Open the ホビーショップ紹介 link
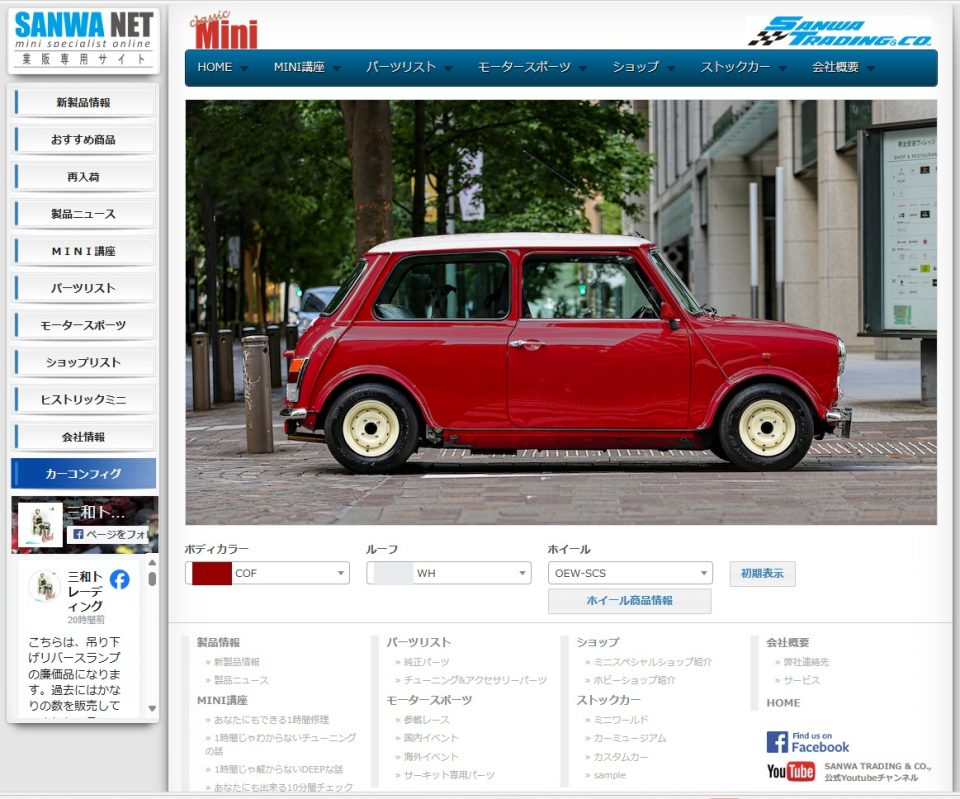 click(634, 680)
